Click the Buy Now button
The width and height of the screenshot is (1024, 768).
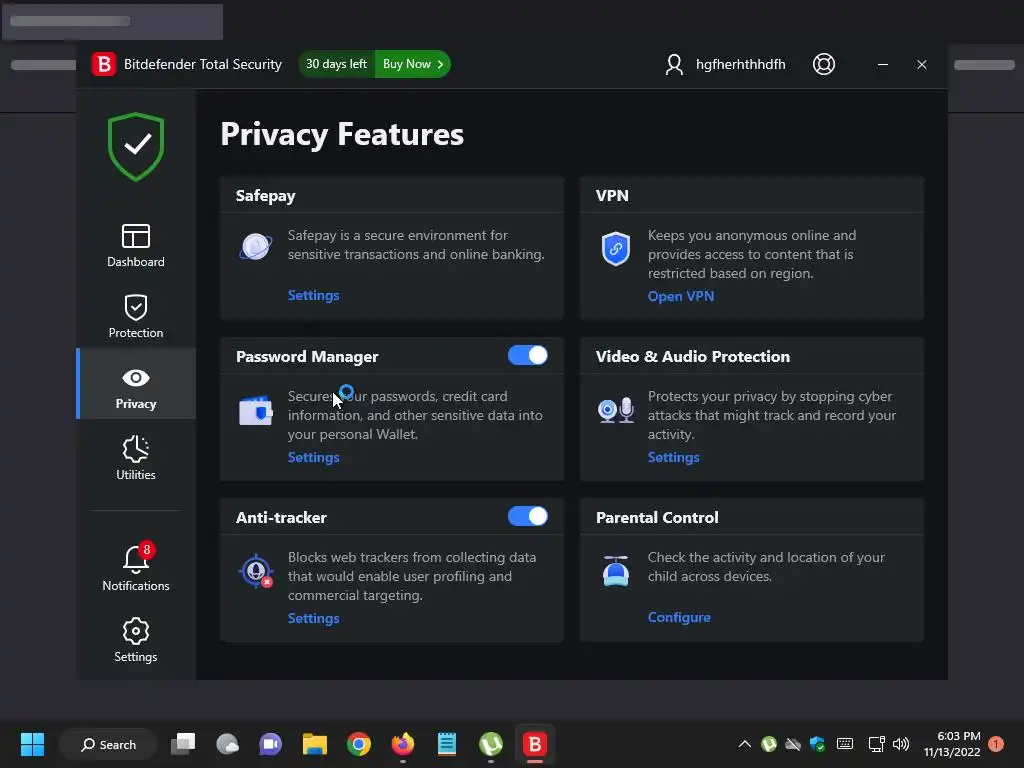(x=413, y=64)
